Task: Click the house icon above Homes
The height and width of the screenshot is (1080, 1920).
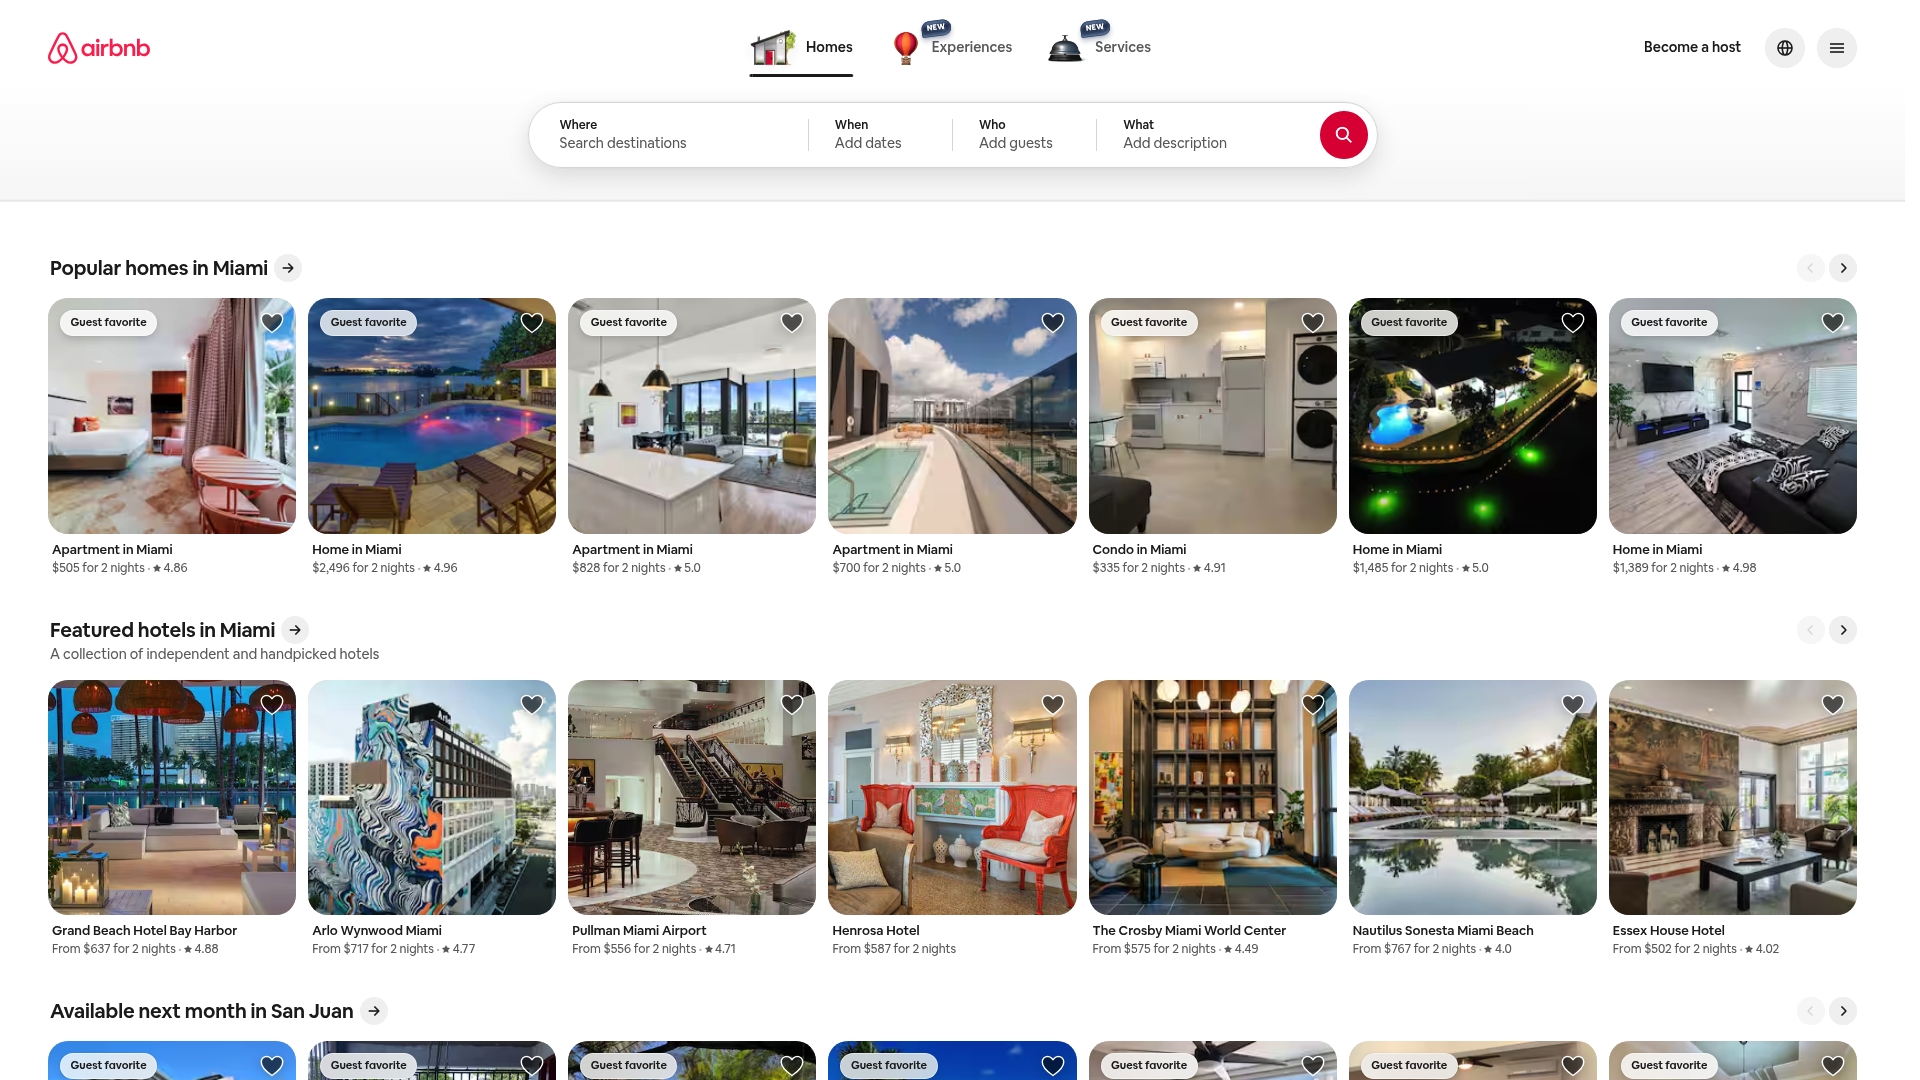Action: (771, 46)
